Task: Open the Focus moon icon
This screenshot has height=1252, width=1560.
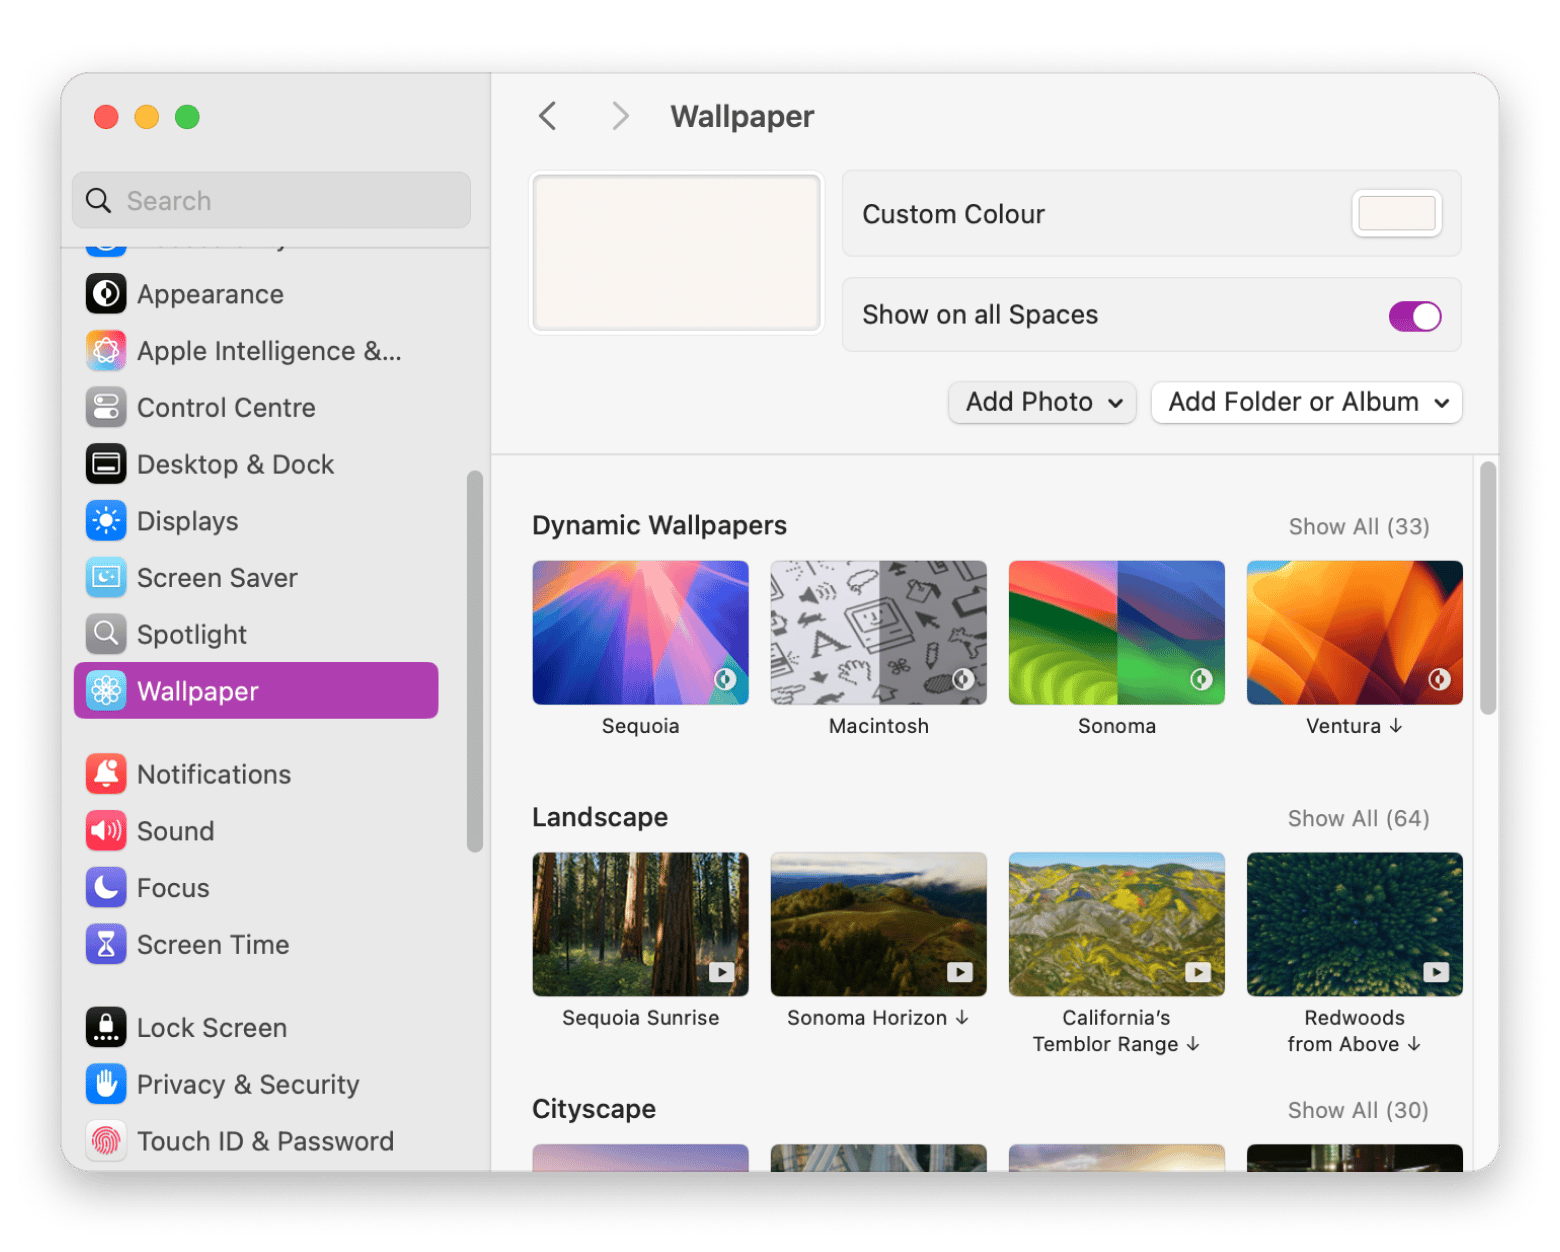Action: [x=106, y=887]
